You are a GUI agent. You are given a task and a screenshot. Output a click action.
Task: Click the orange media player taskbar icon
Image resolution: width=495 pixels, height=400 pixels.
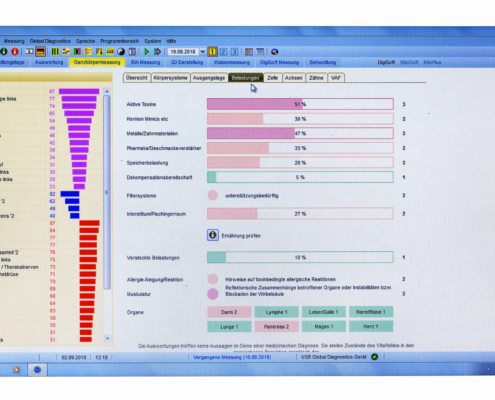pos(16,370)
